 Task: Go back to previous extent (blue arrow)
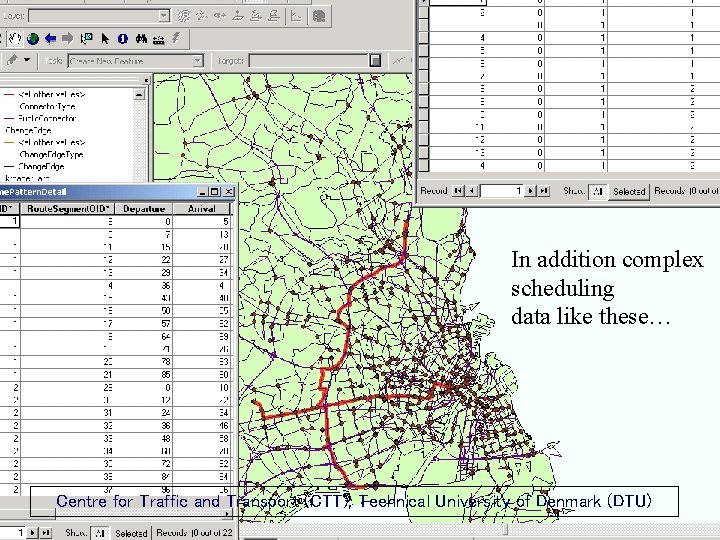(50, 39)
